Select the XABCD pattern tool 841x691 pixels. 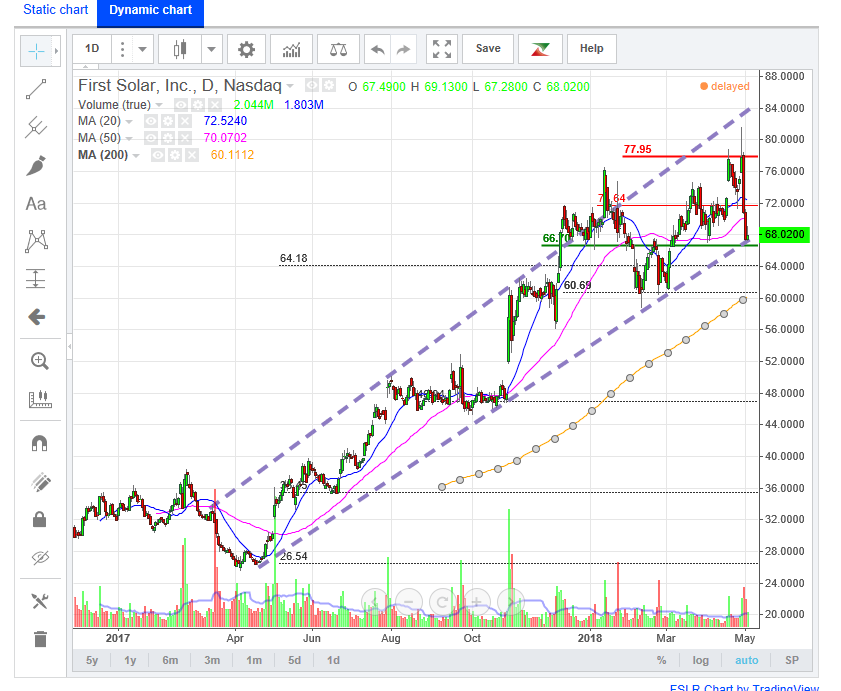36,241
